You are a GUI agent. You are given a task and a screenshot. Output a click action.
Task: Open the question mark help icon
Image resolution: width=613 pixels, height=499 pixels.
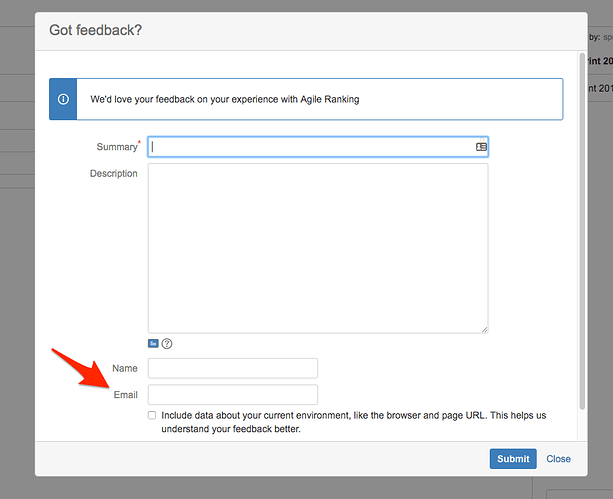click(167, 343)
